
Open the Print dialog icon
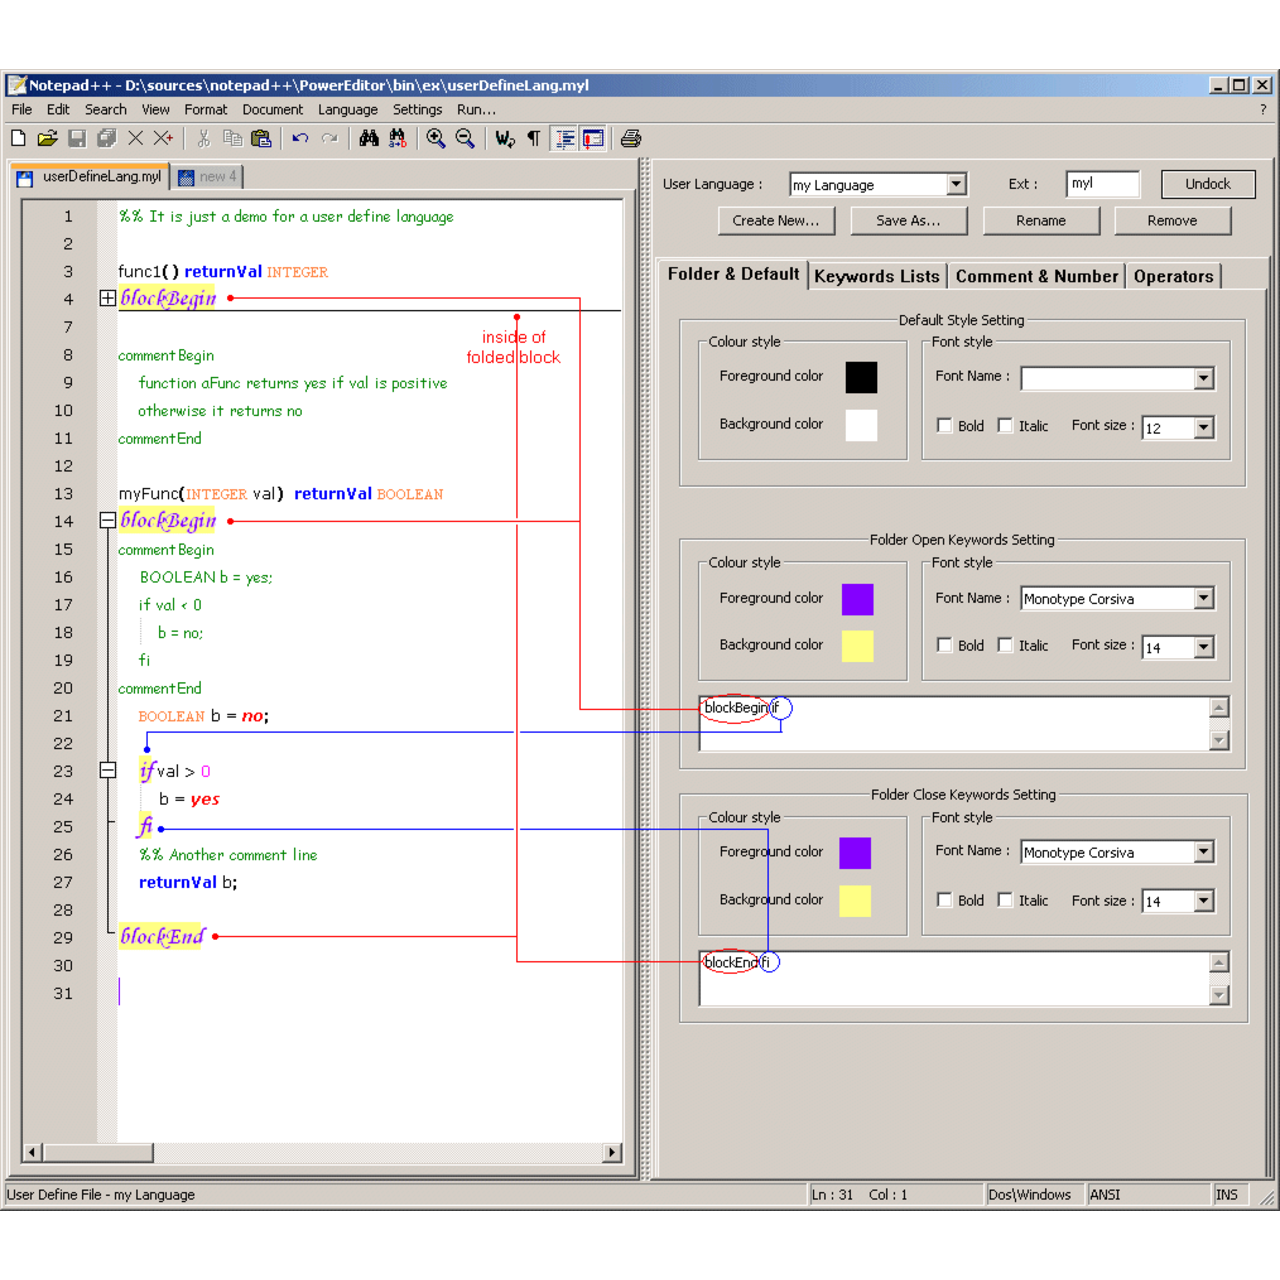pyautogui.click(x=630, y=138)
